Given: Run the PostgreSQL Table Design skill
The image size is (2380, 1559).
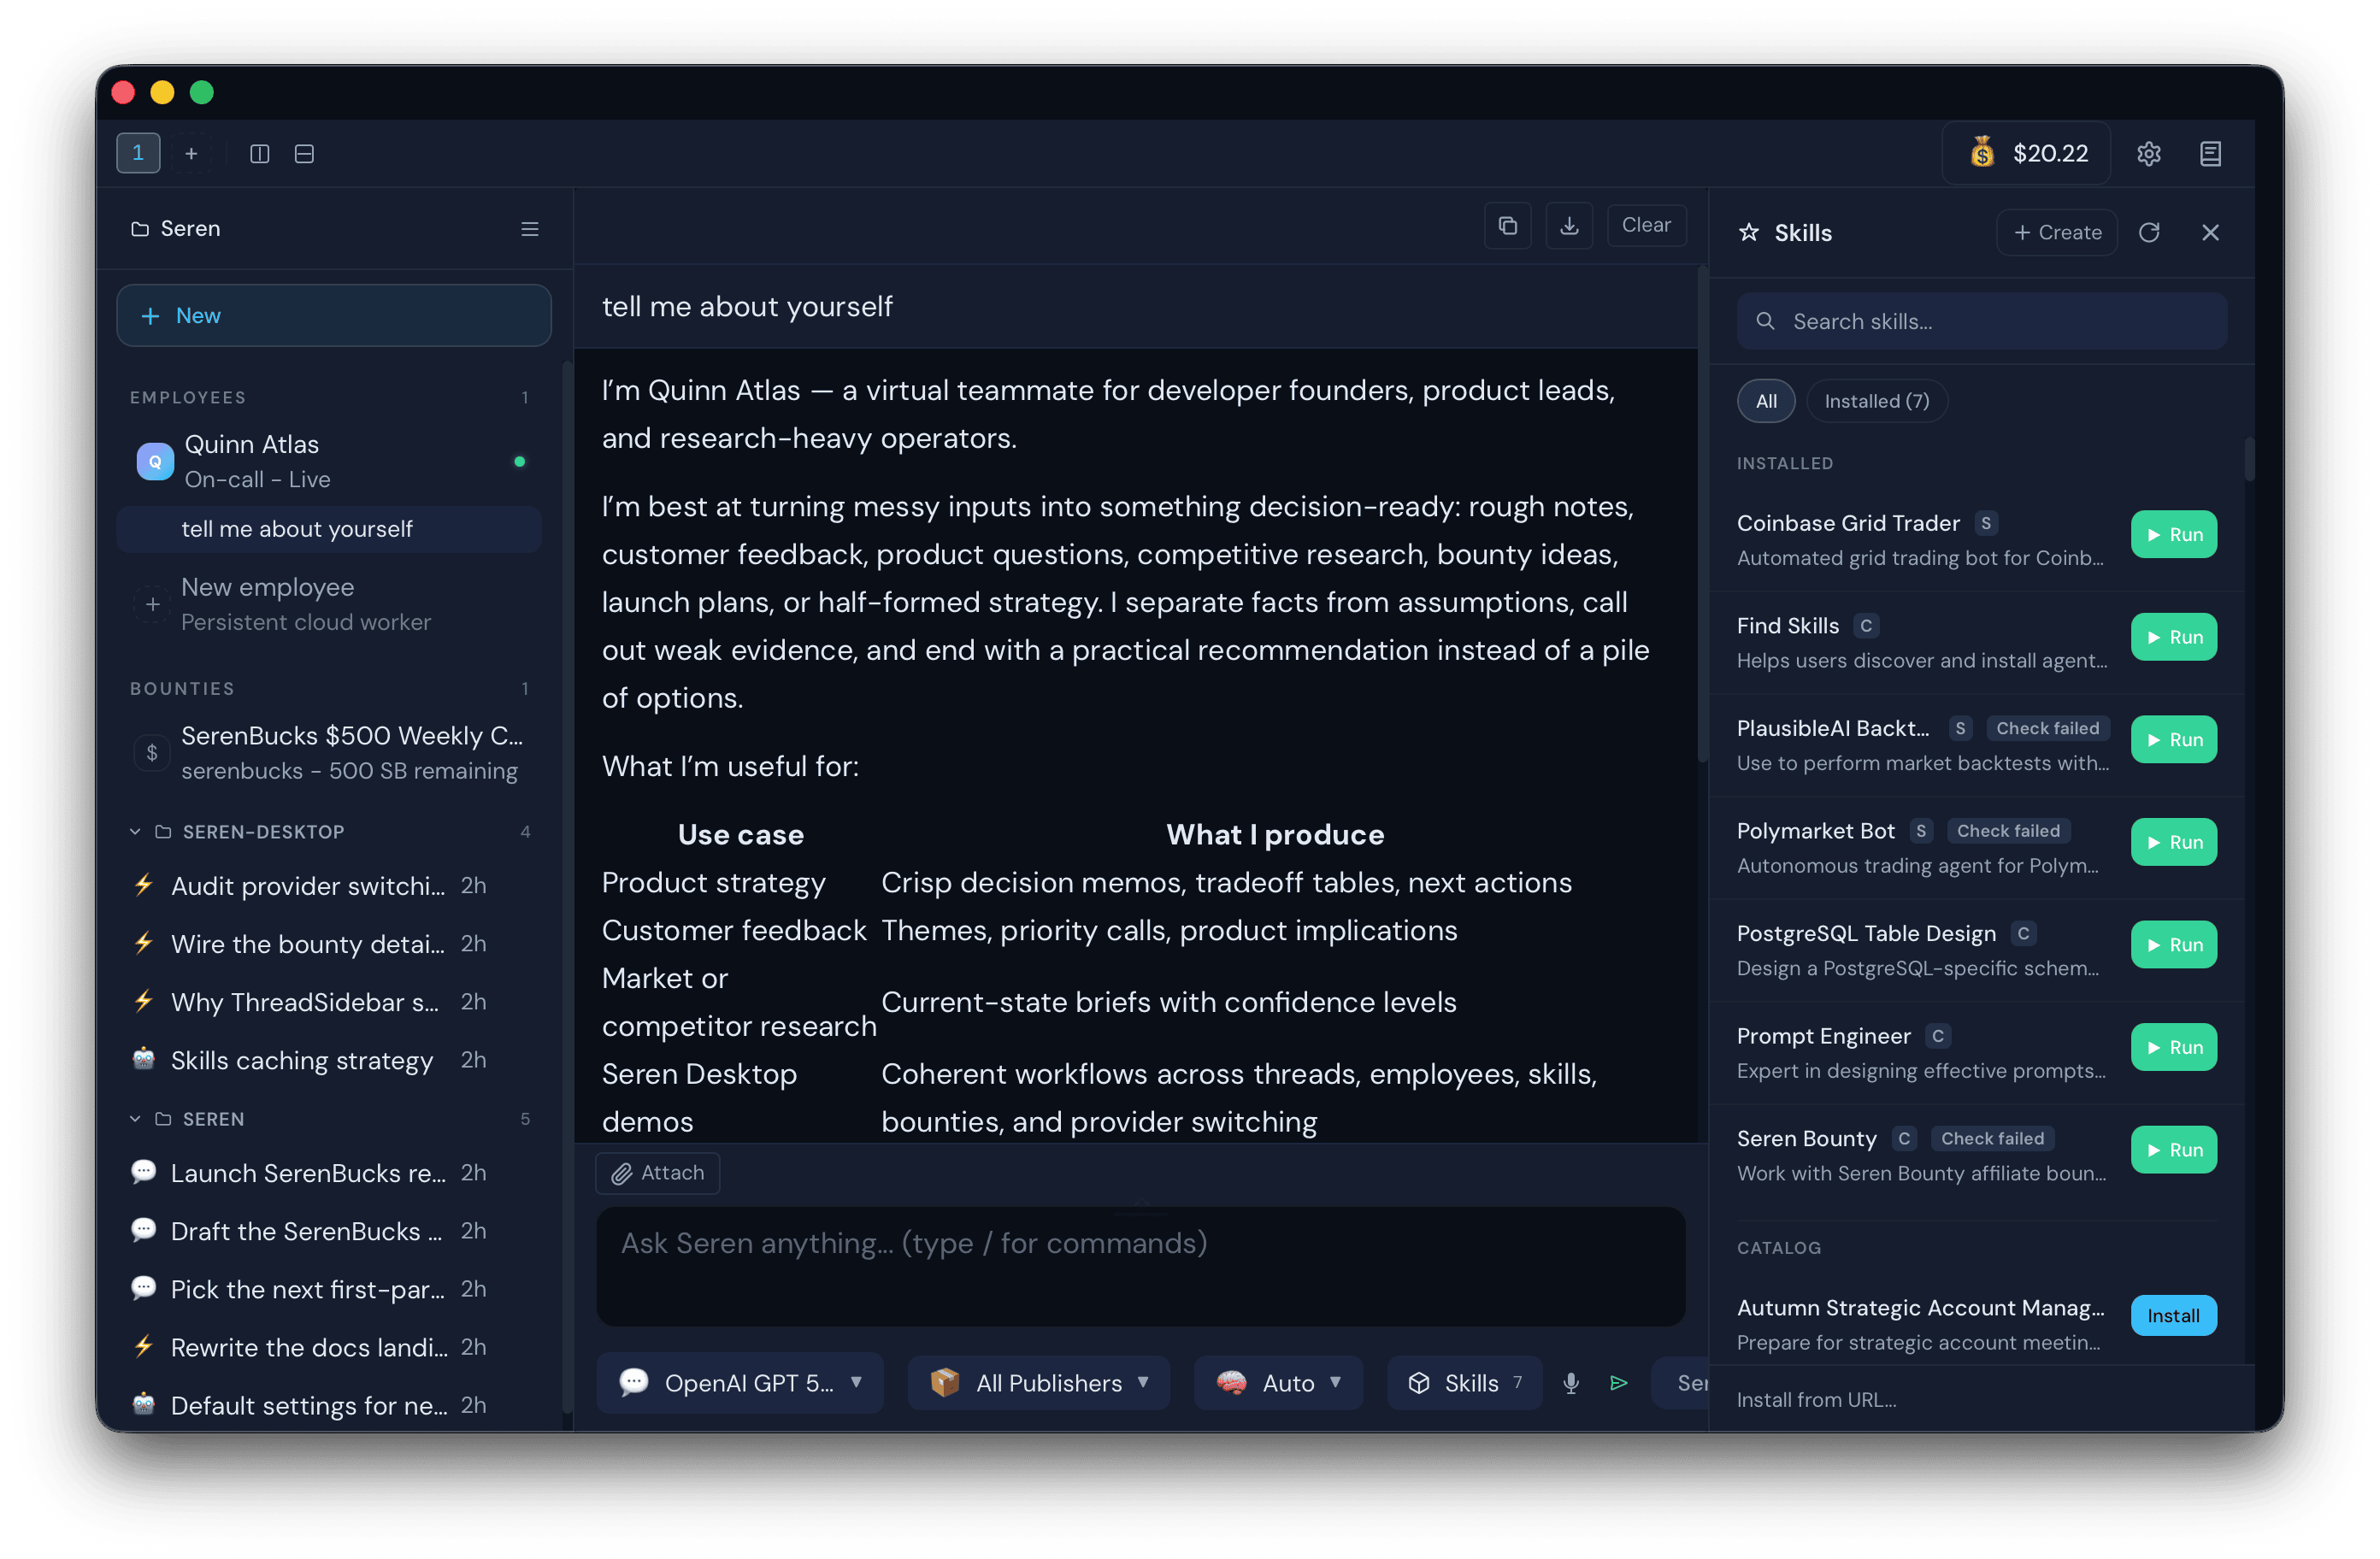Looking at the screenshot, I should pyautogui.click(x=2173, y=944).
